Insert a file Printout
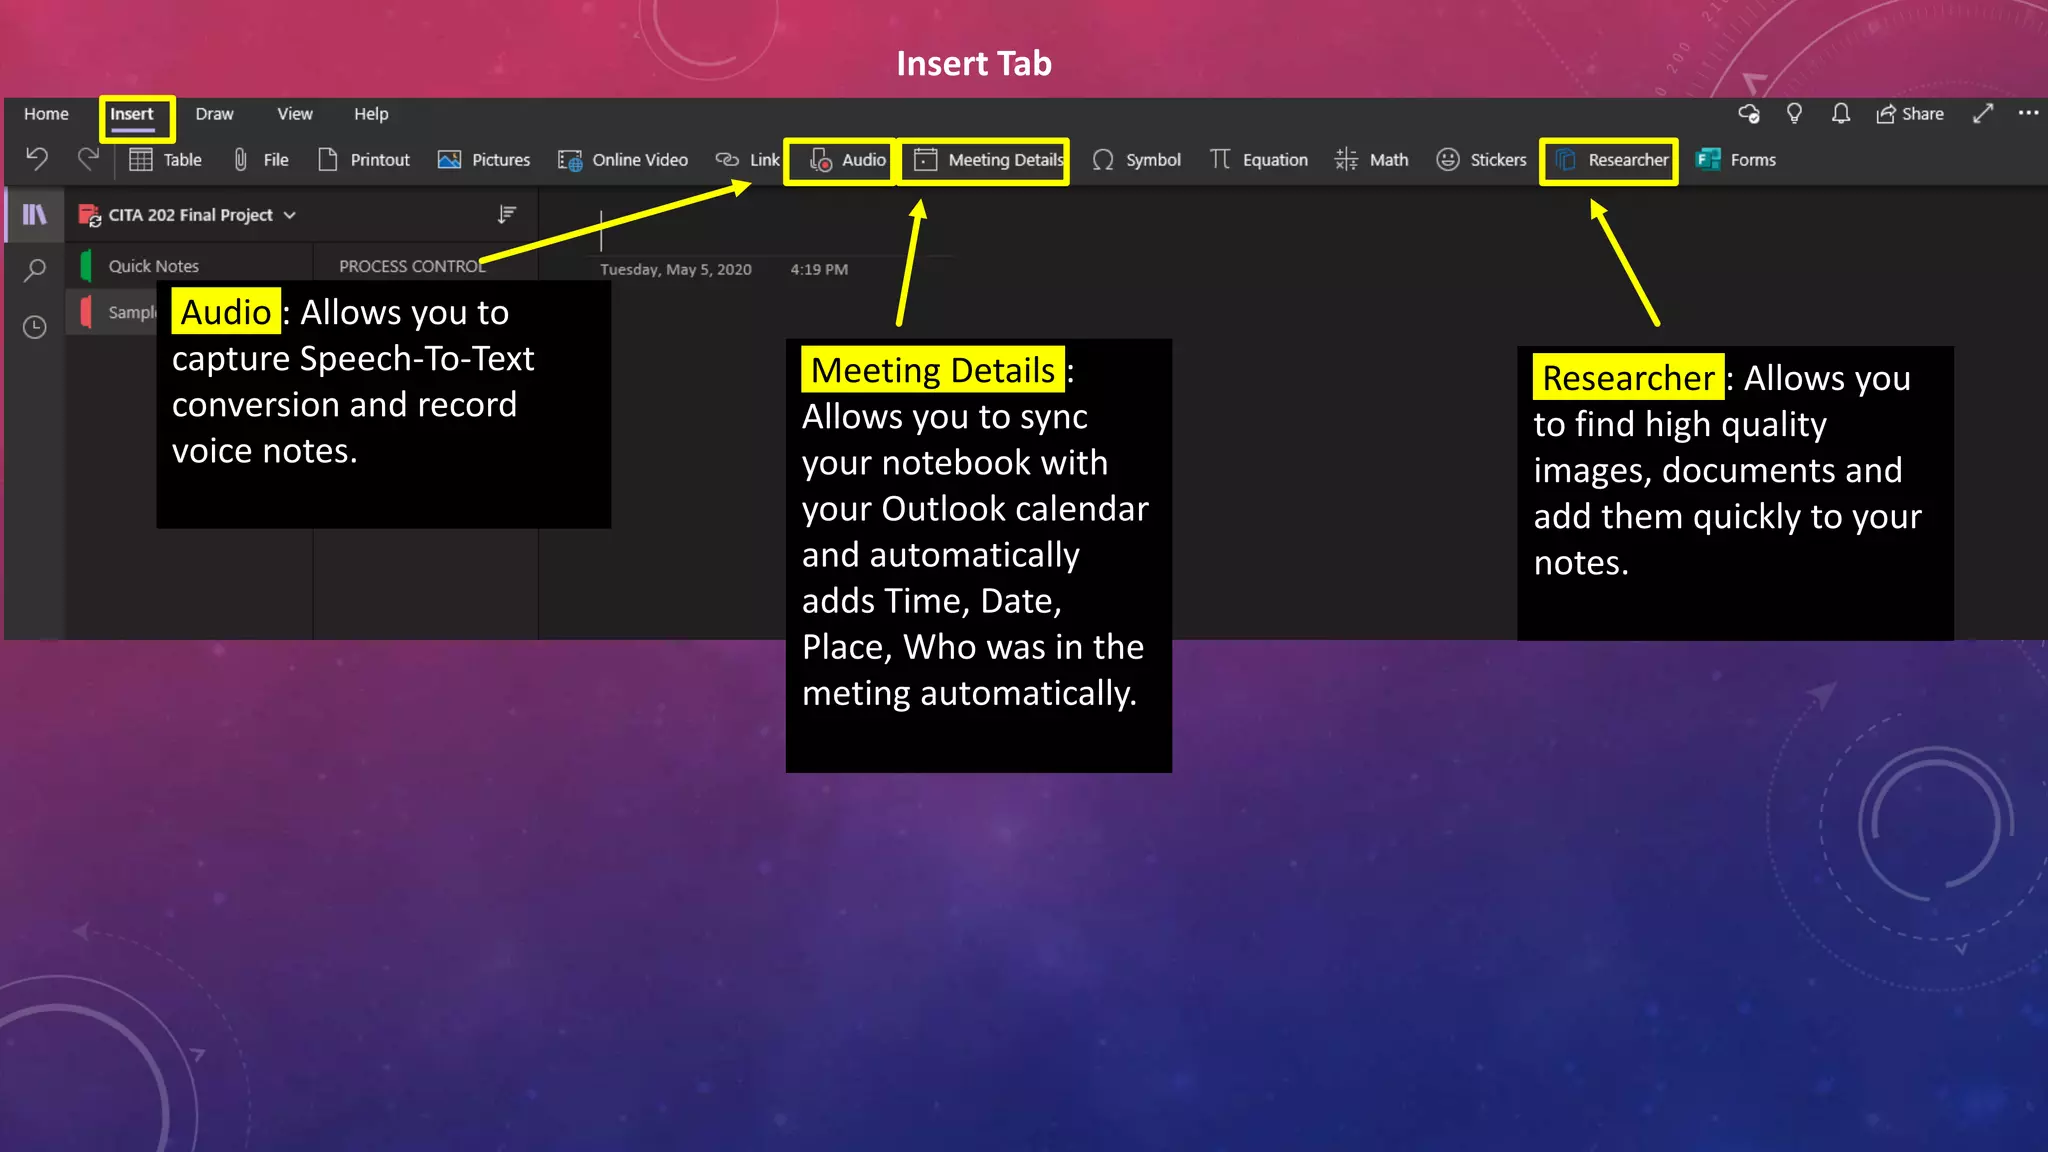The image size is (2048, 1152). (364, 160)
